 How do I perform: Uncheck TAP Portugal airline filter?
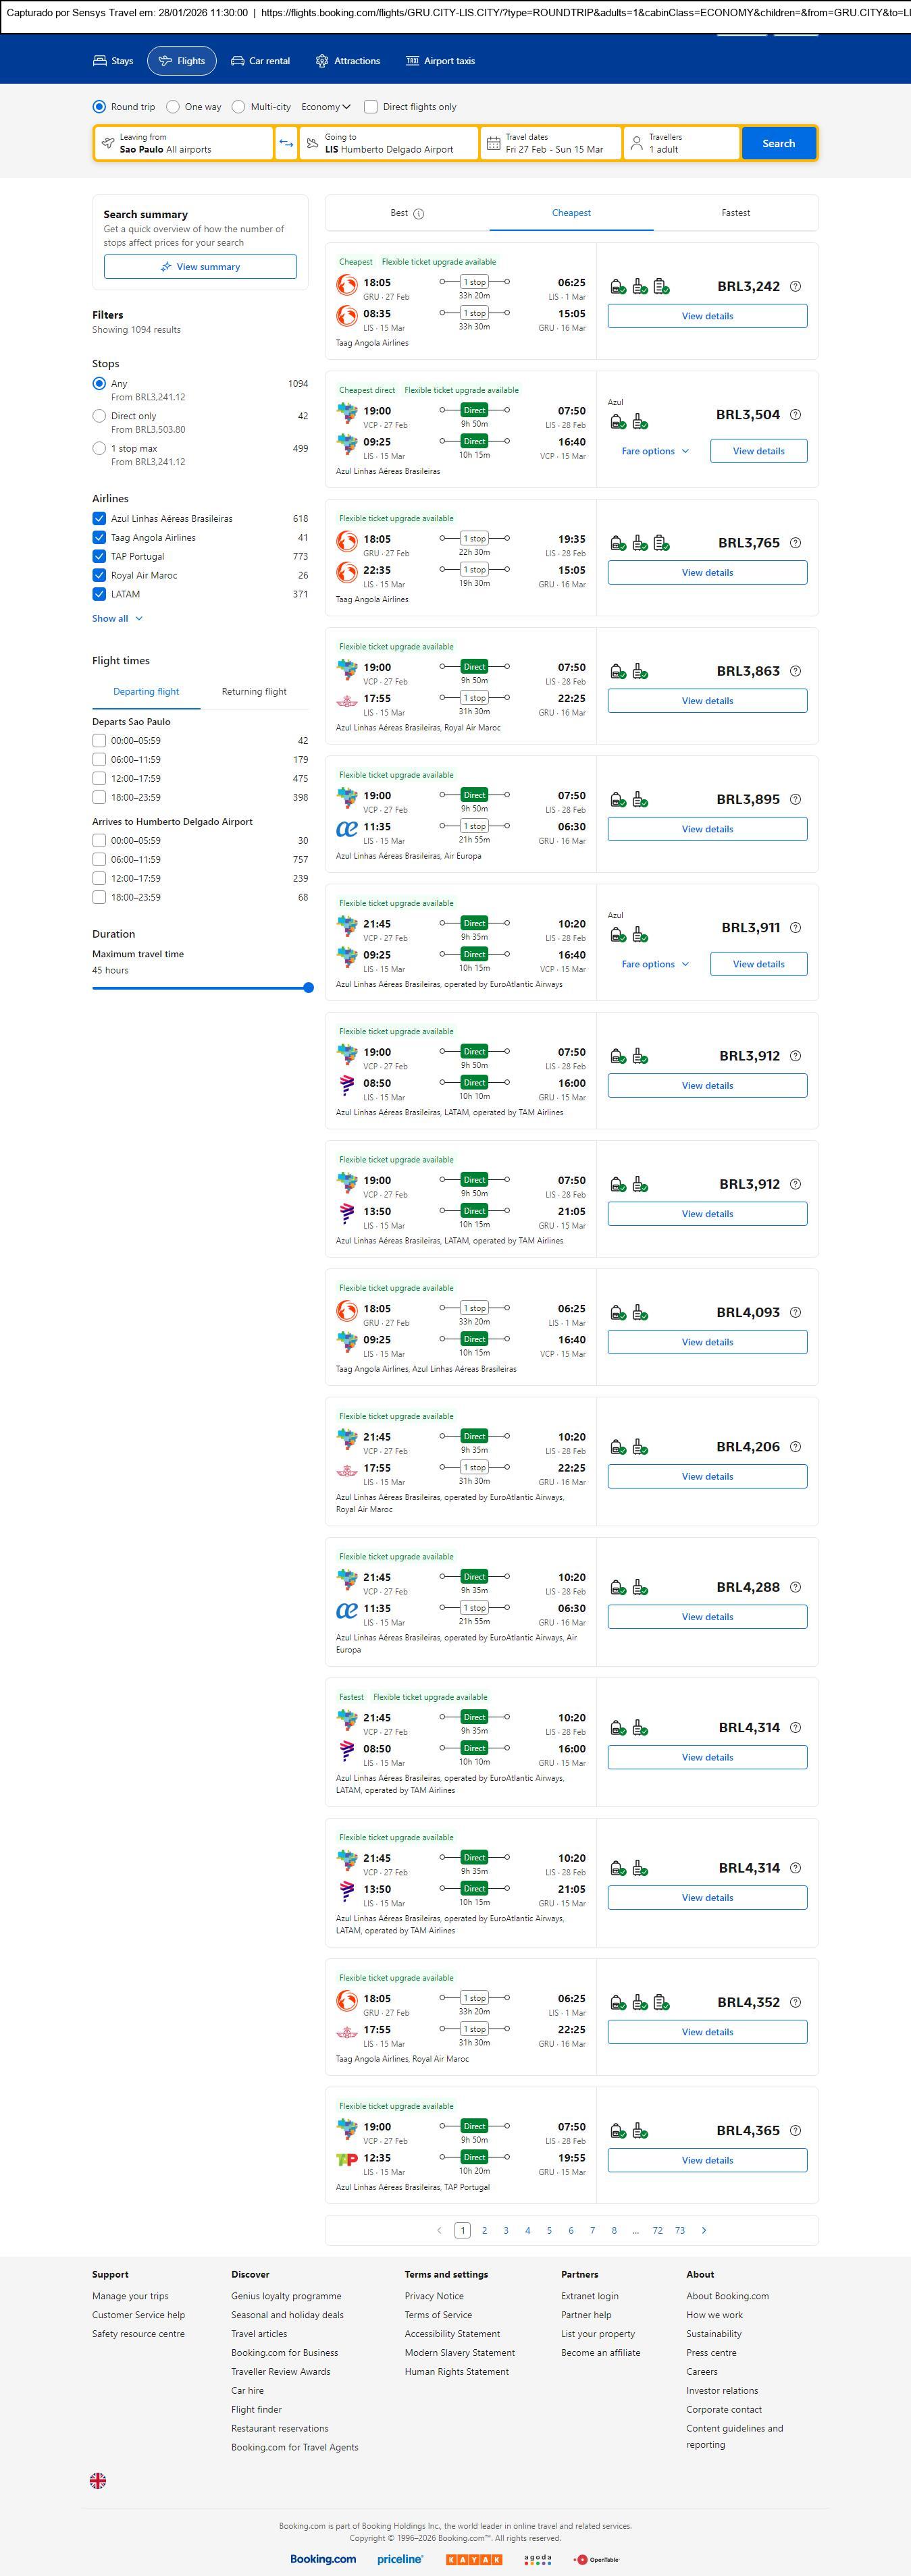(99, 556)
